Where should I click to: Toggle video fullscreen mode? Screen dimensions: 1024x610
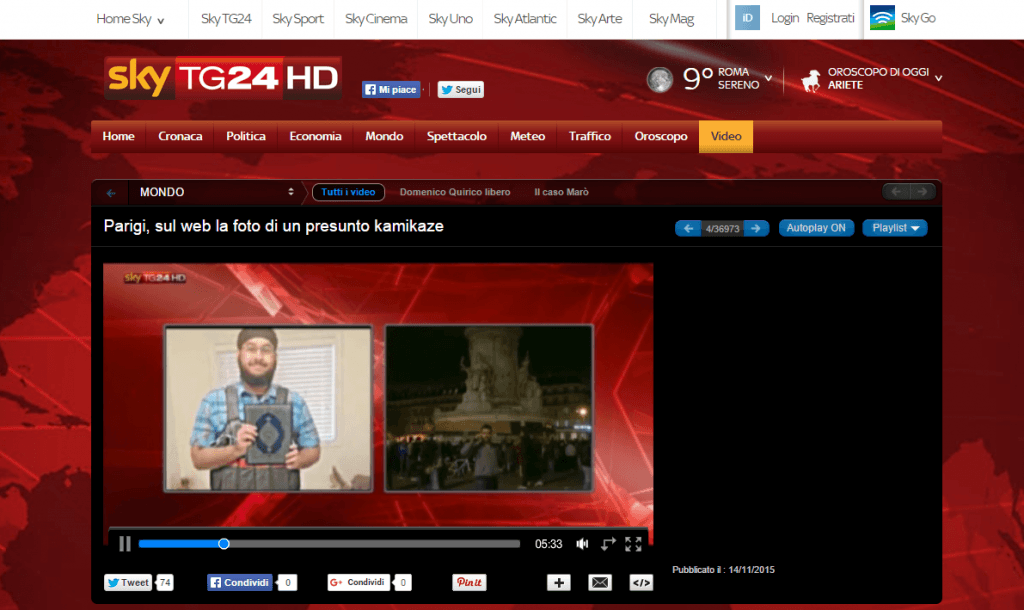633,544
